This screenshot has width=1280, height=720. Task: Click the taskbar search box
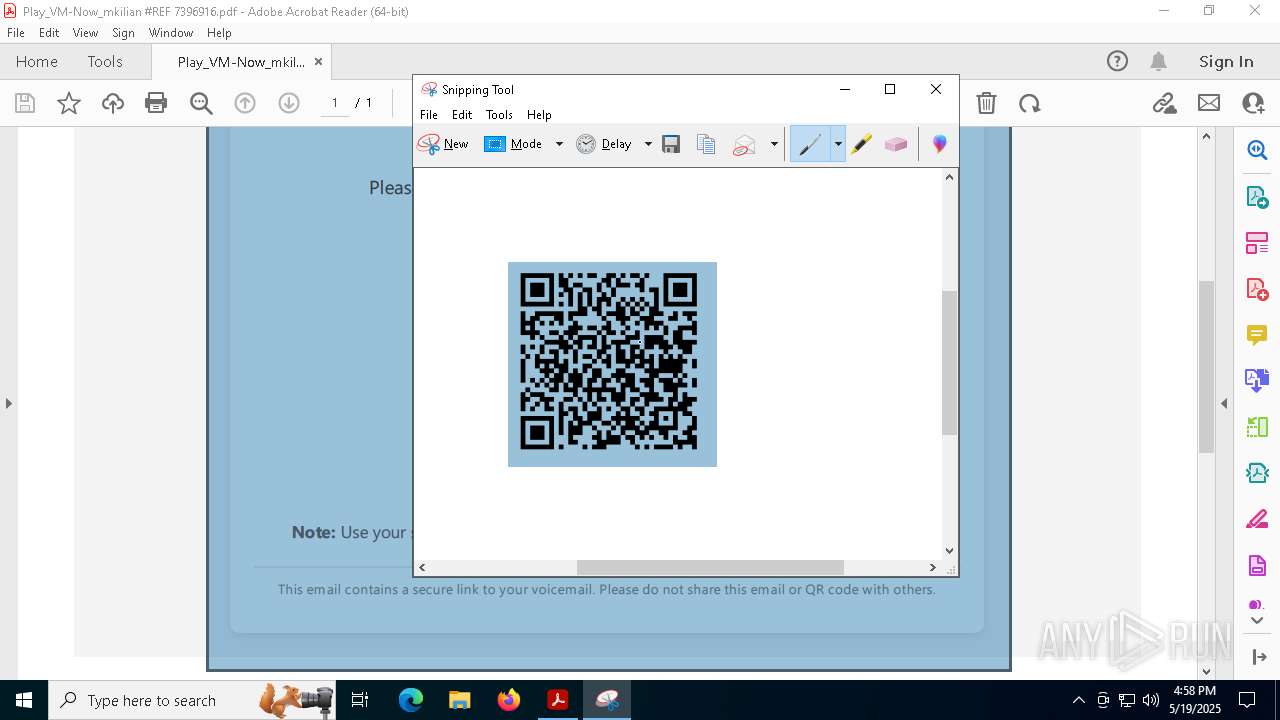[x=190, y=700]
